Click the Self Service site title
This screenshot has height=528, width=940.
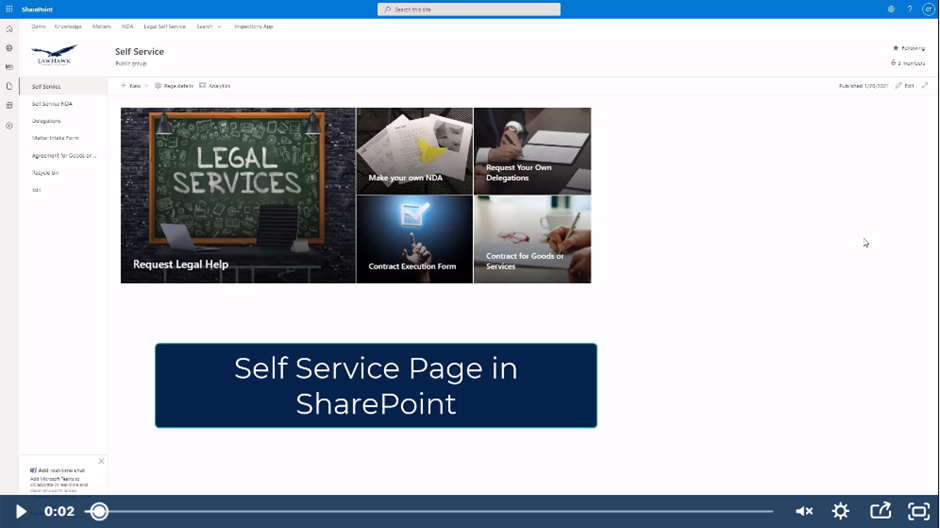pos(139,52)
